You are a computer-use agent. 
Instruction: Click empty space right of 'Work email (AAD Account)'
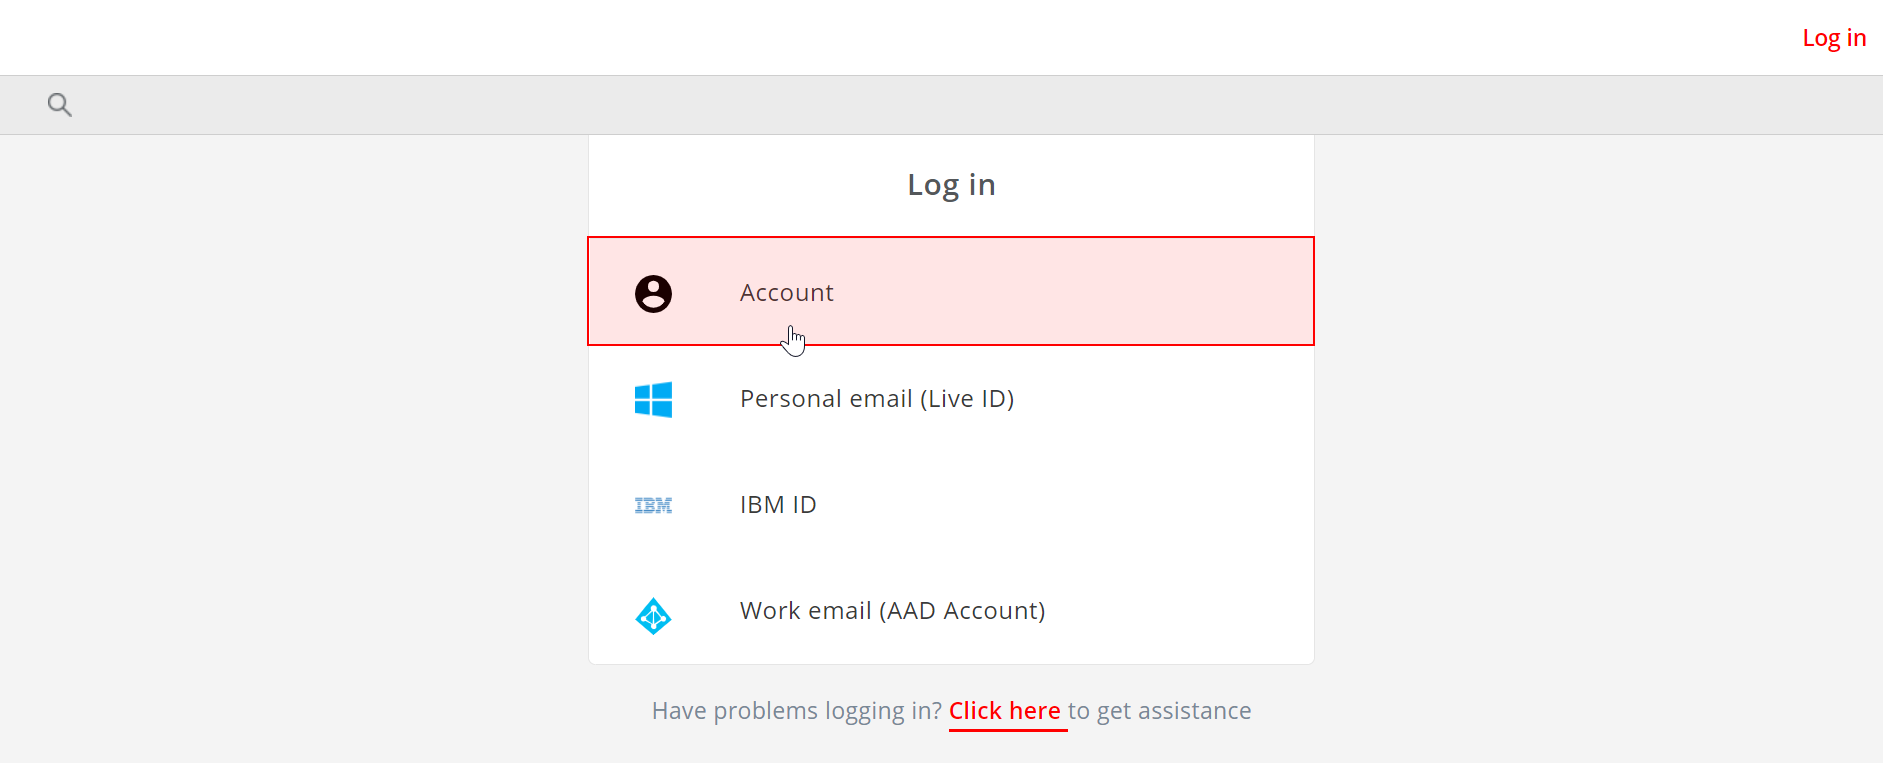coord(1180,611)
